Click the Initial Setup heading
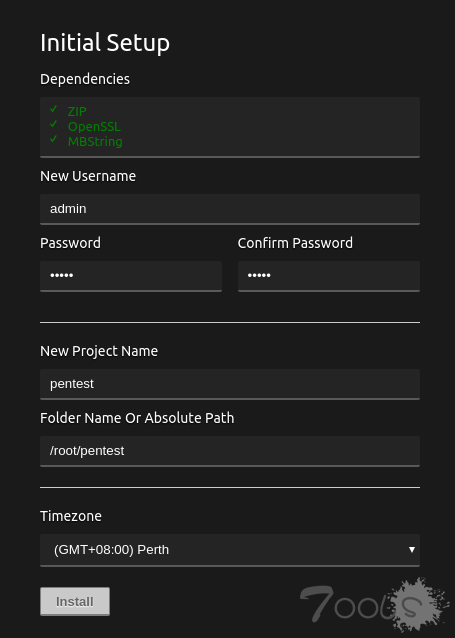This screenshot has width=455, height=638. pos(105,43)
